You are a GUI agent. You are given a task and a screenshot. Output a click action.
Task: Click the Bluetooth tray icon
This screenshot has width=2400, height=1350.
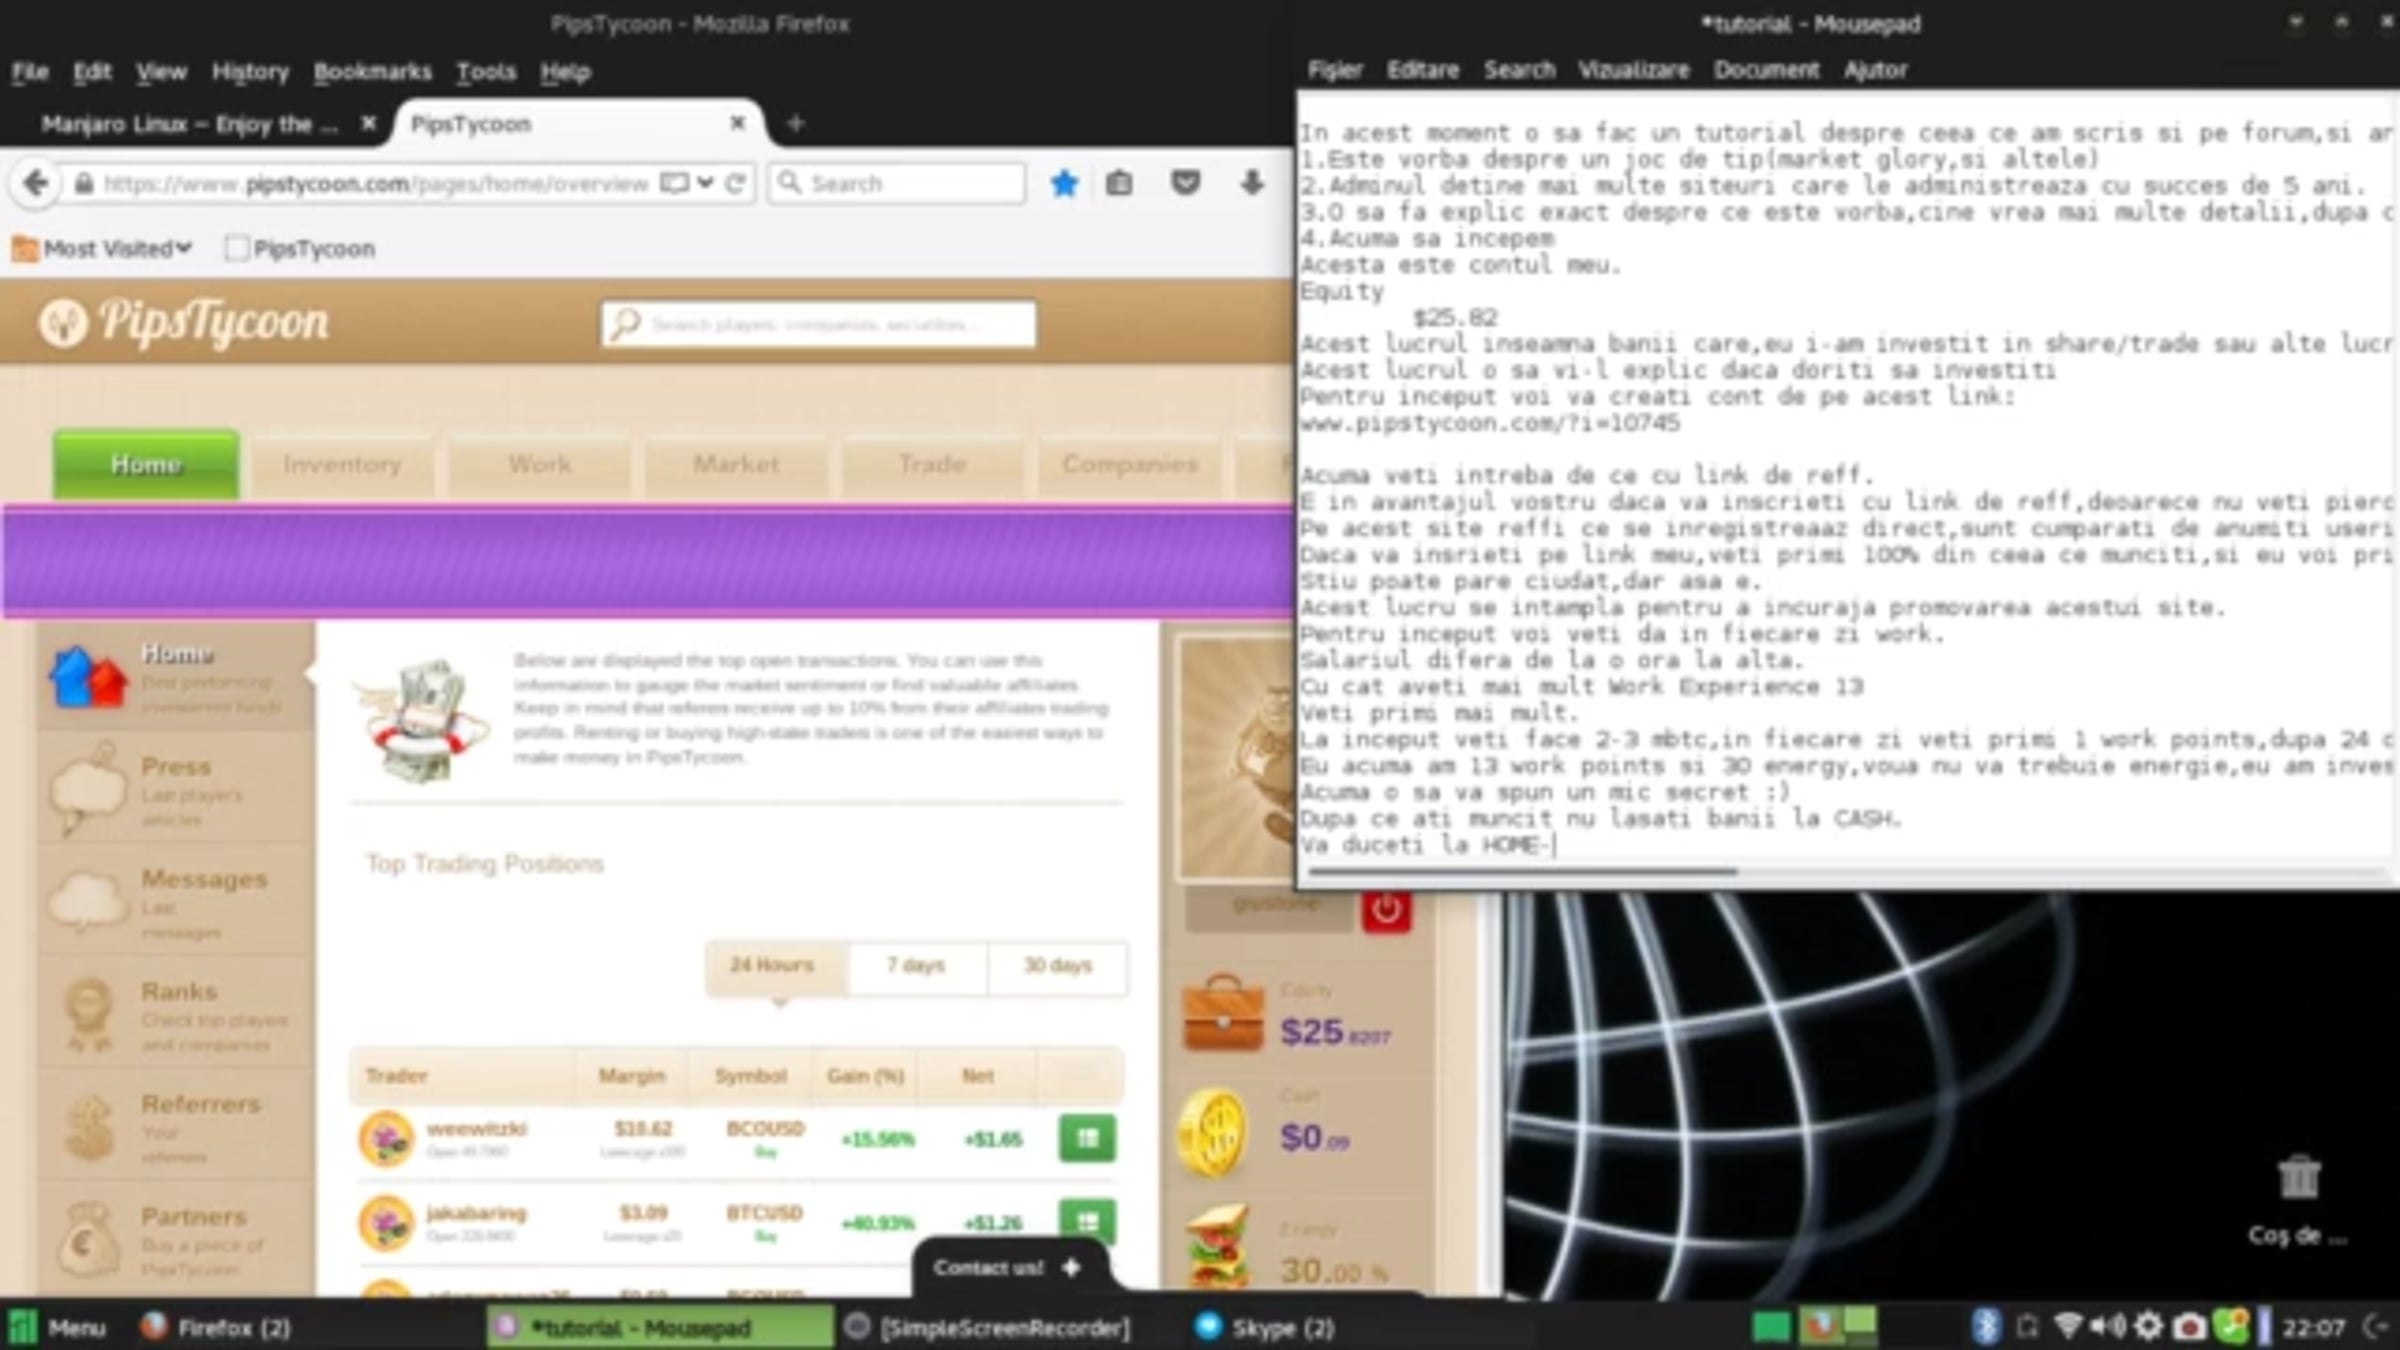1986,1326
